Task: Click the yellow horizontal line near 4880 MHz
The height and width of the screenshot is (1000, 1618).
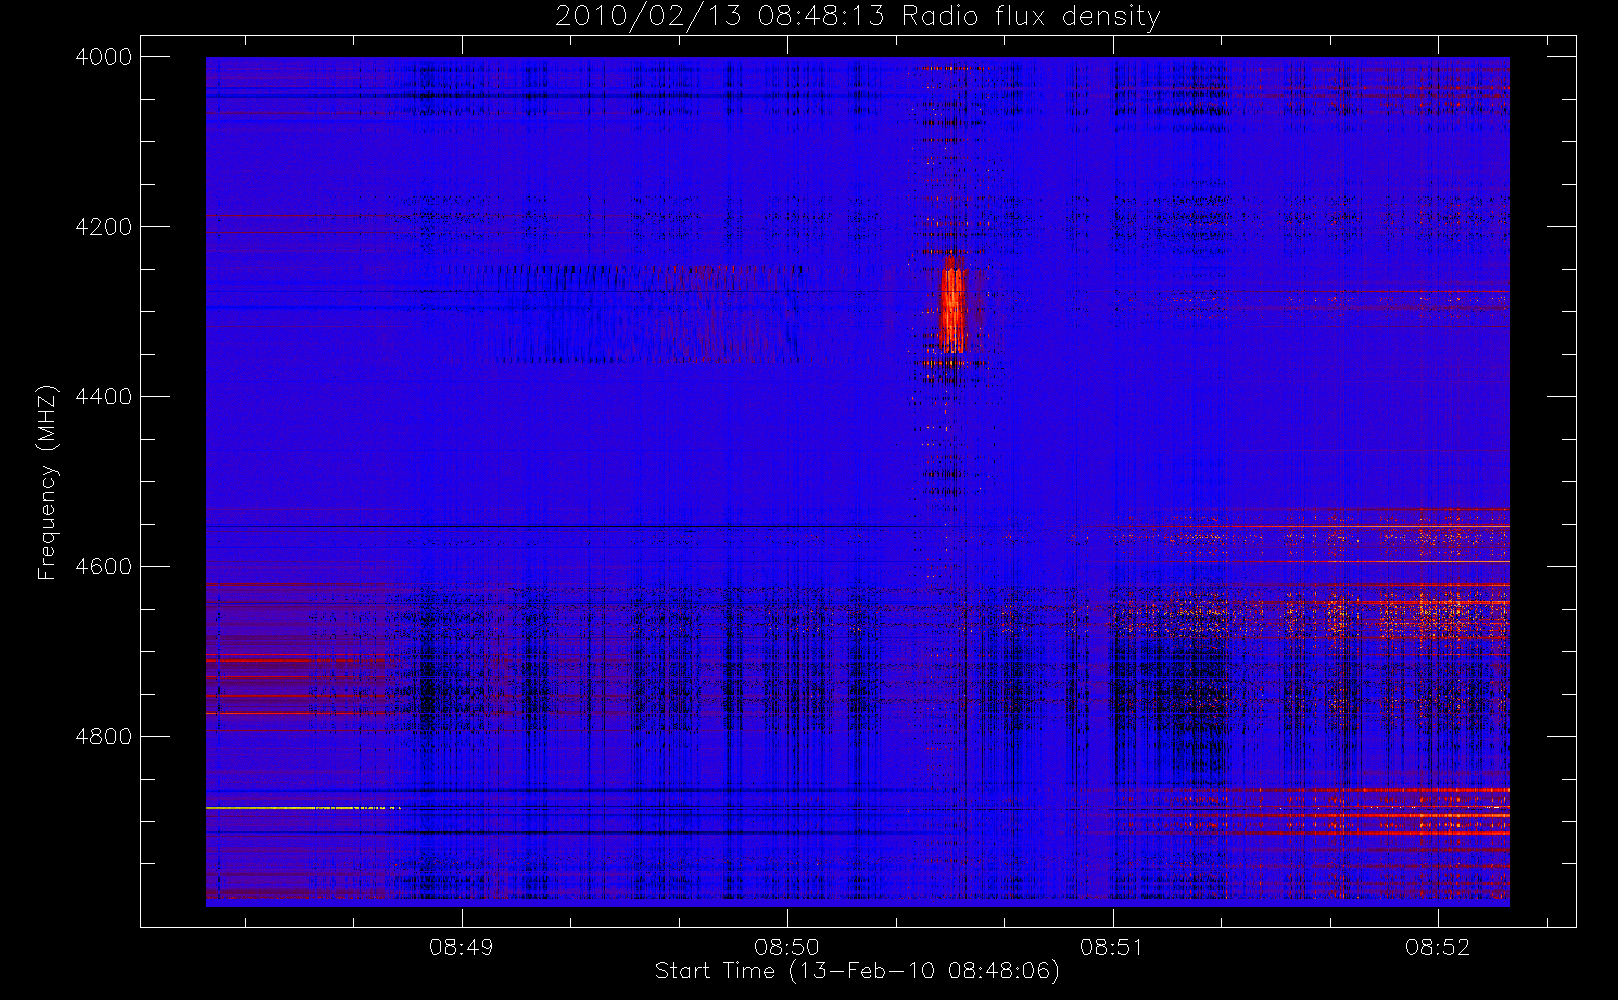Action: coord(303,807)
